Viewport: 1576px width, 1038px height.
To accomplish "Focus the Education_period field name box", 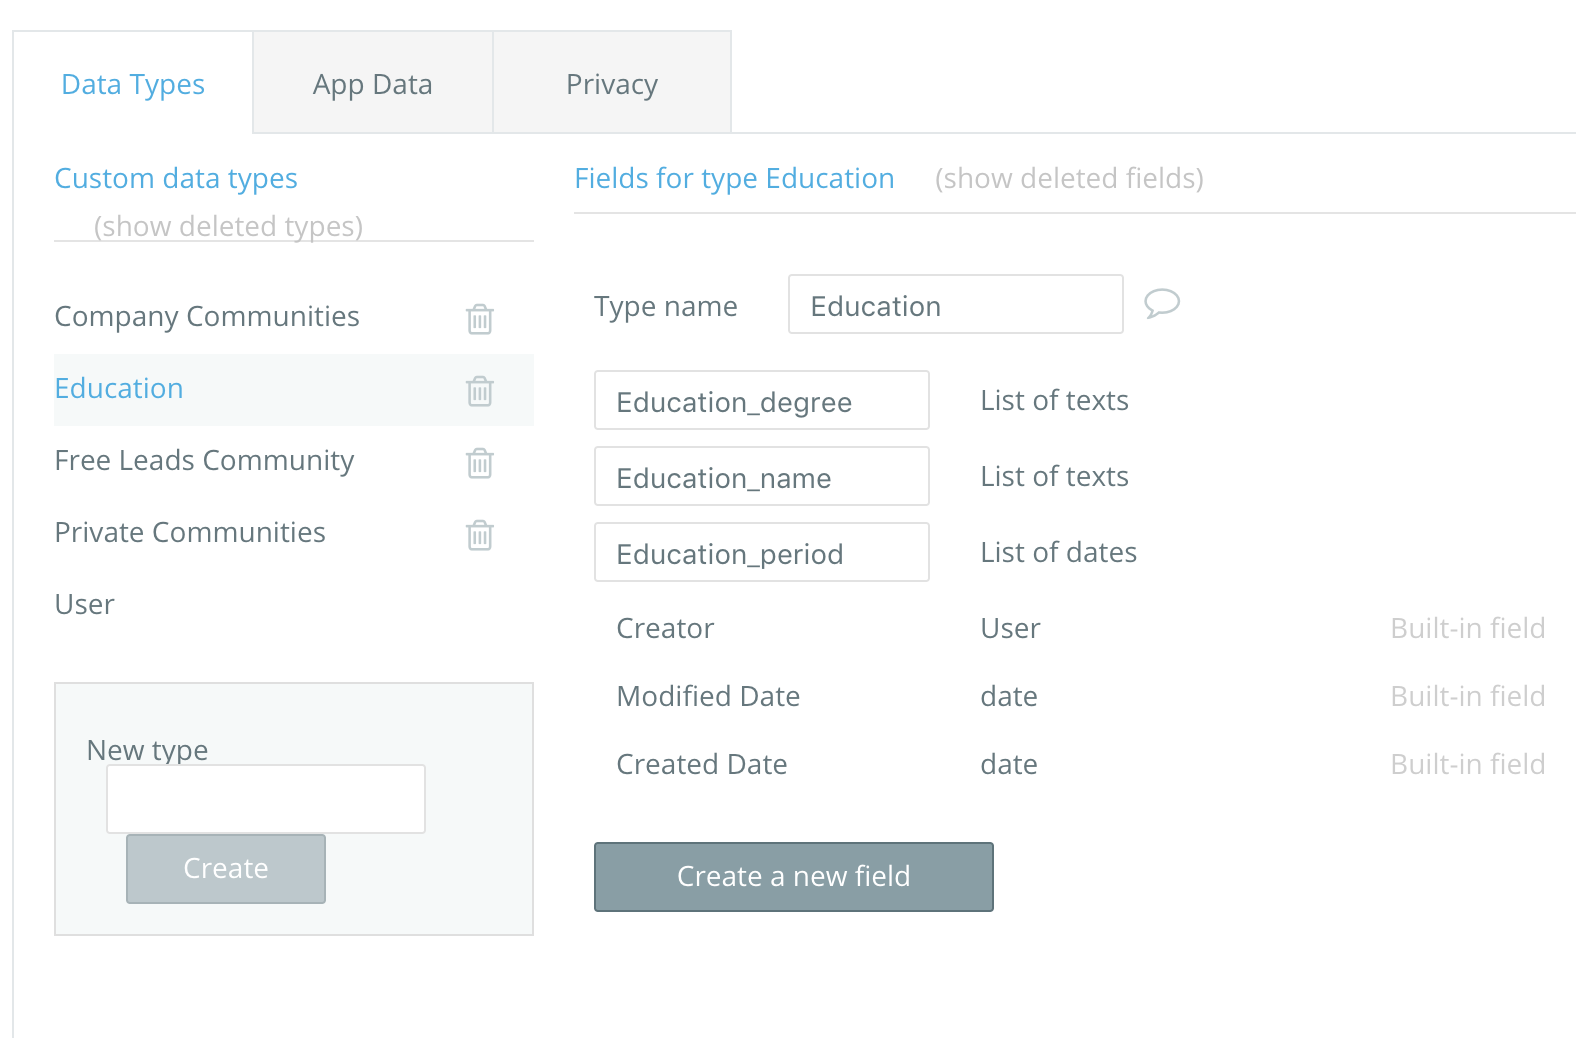I will coord(761,553).
